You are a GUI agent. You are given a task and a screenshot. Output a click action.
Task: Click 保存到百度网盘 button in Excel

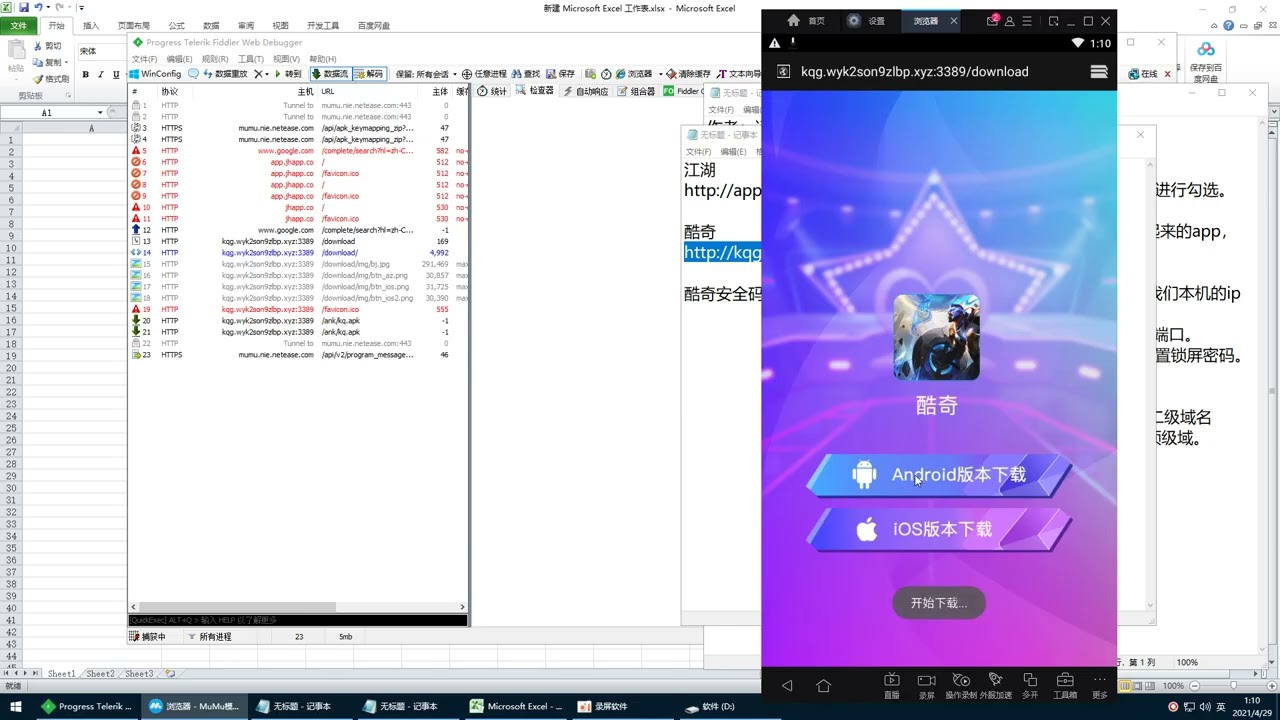1206,62
